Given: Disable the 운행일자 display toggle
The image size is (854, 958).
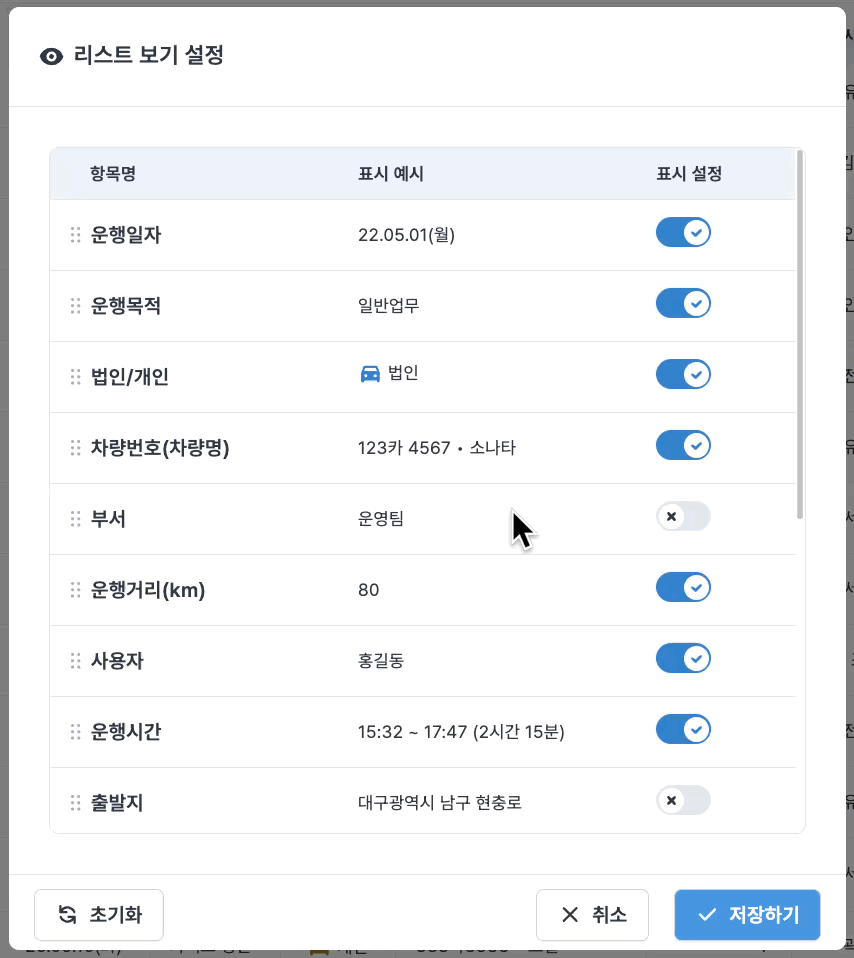Looking at the screenshot, I should point(683,233).
